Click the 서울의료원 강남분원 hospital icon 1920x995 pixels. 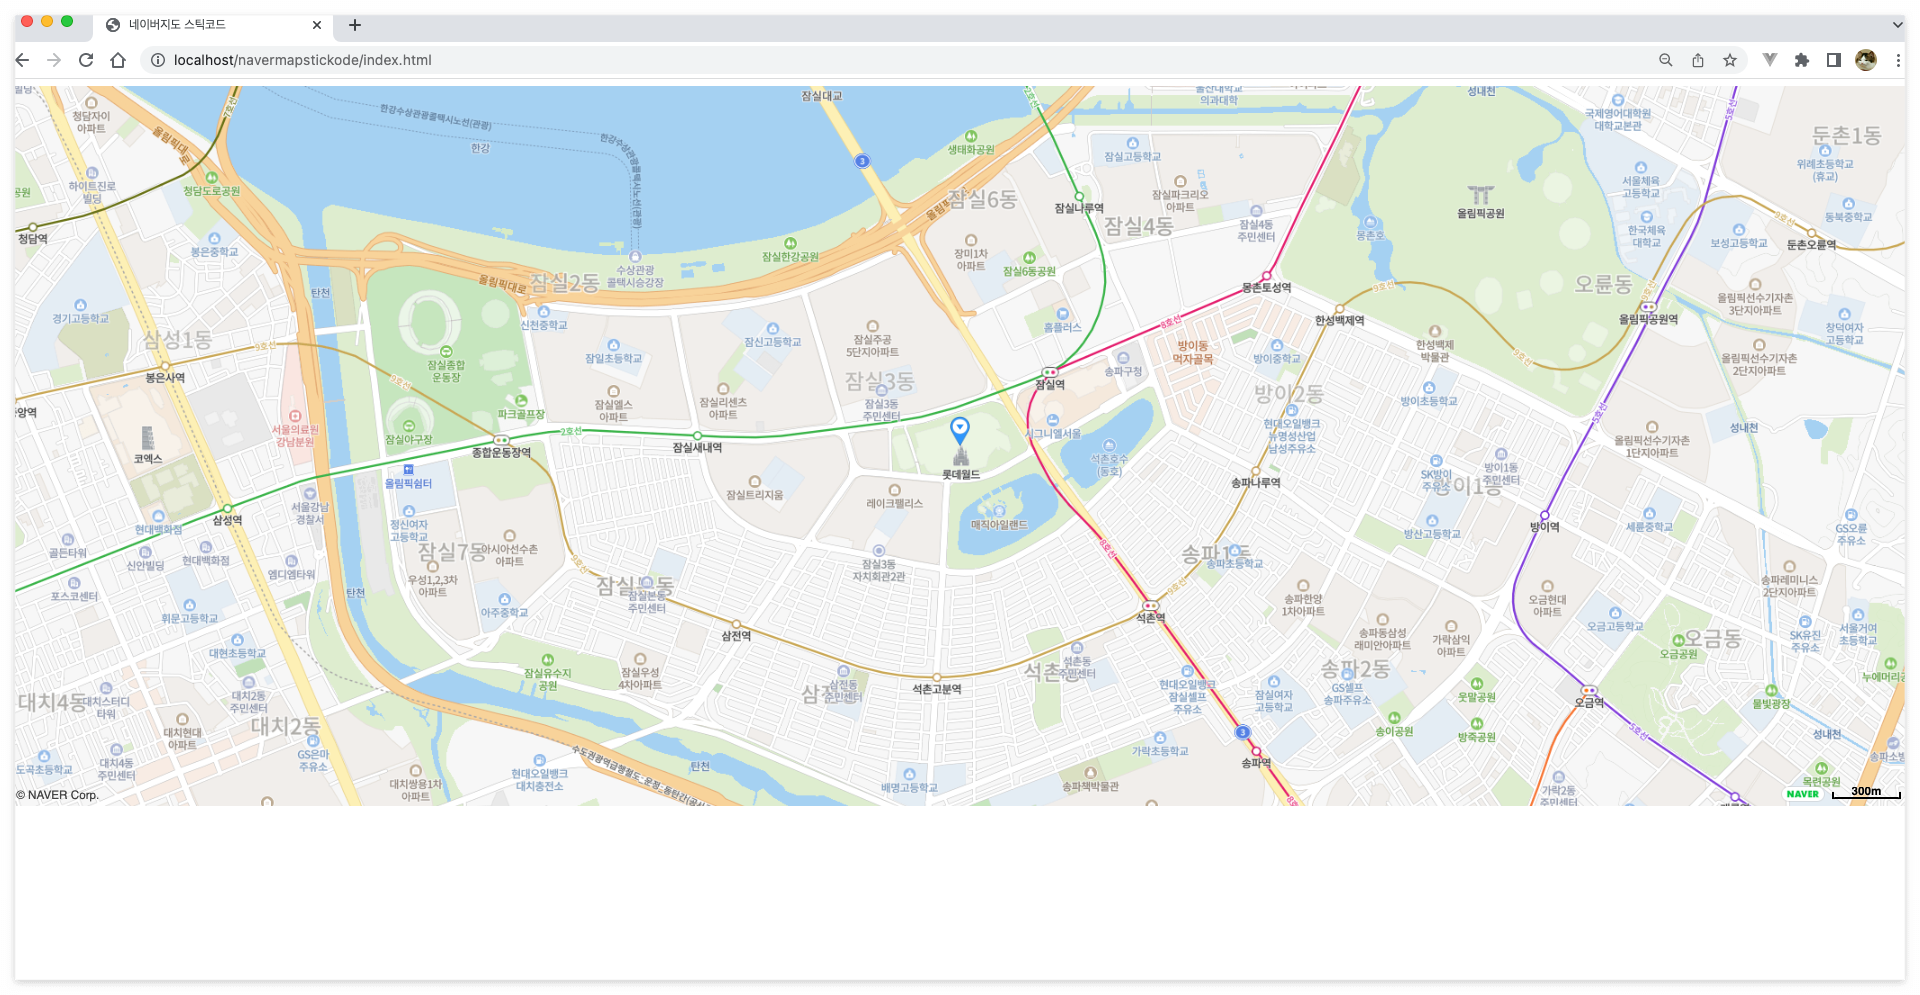click(x=295, y=415)
